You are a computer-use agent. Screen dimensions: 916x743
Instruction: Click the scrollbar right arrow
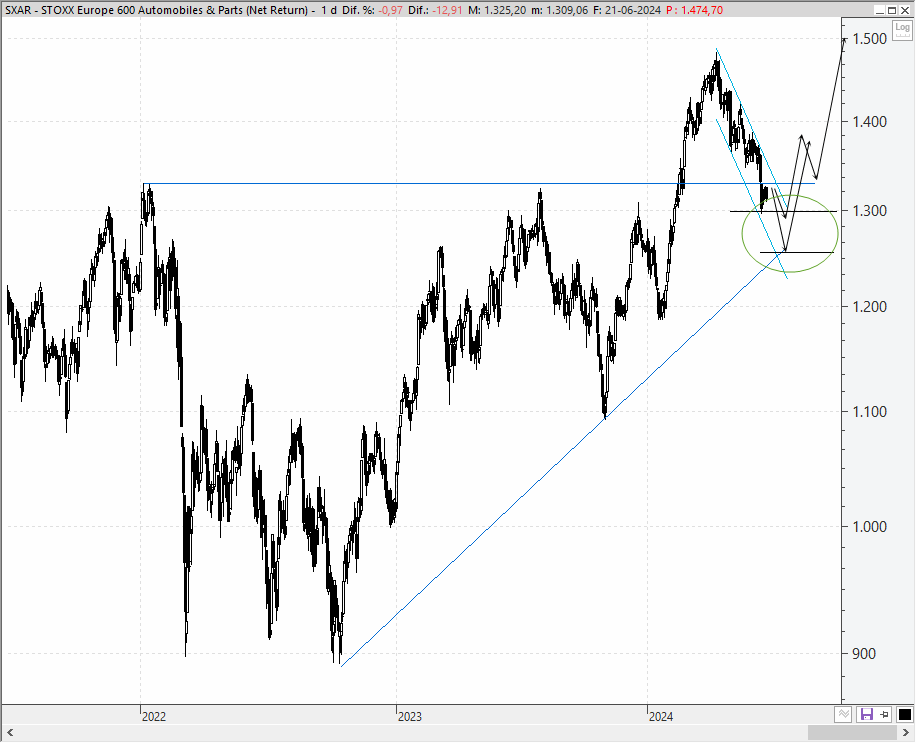(907, 732)
